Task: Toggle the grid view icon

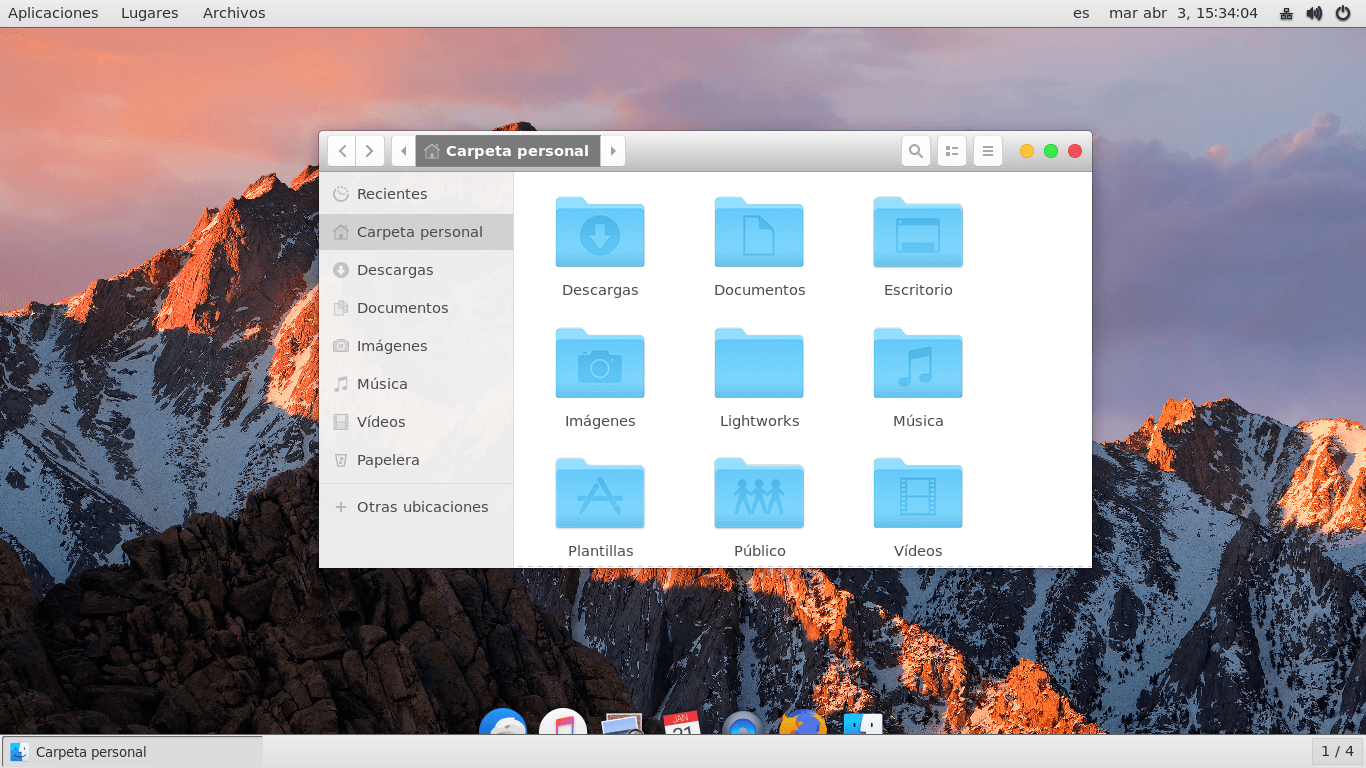Action: 951,150
